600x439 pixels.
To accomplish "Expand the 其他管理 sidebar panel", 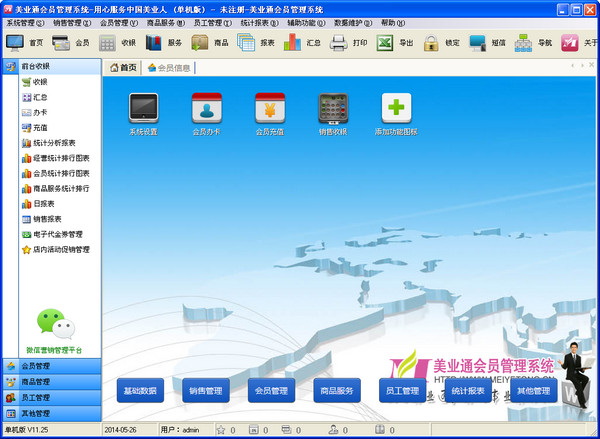I will 50,412.
